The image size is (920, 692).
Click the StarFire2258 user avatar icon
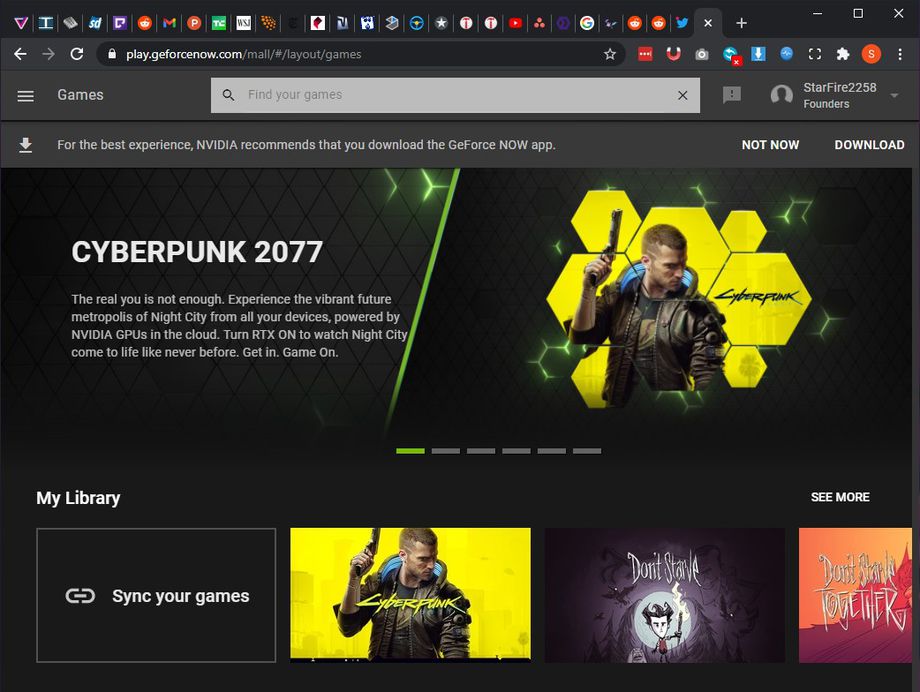click(x=782, y=95)
